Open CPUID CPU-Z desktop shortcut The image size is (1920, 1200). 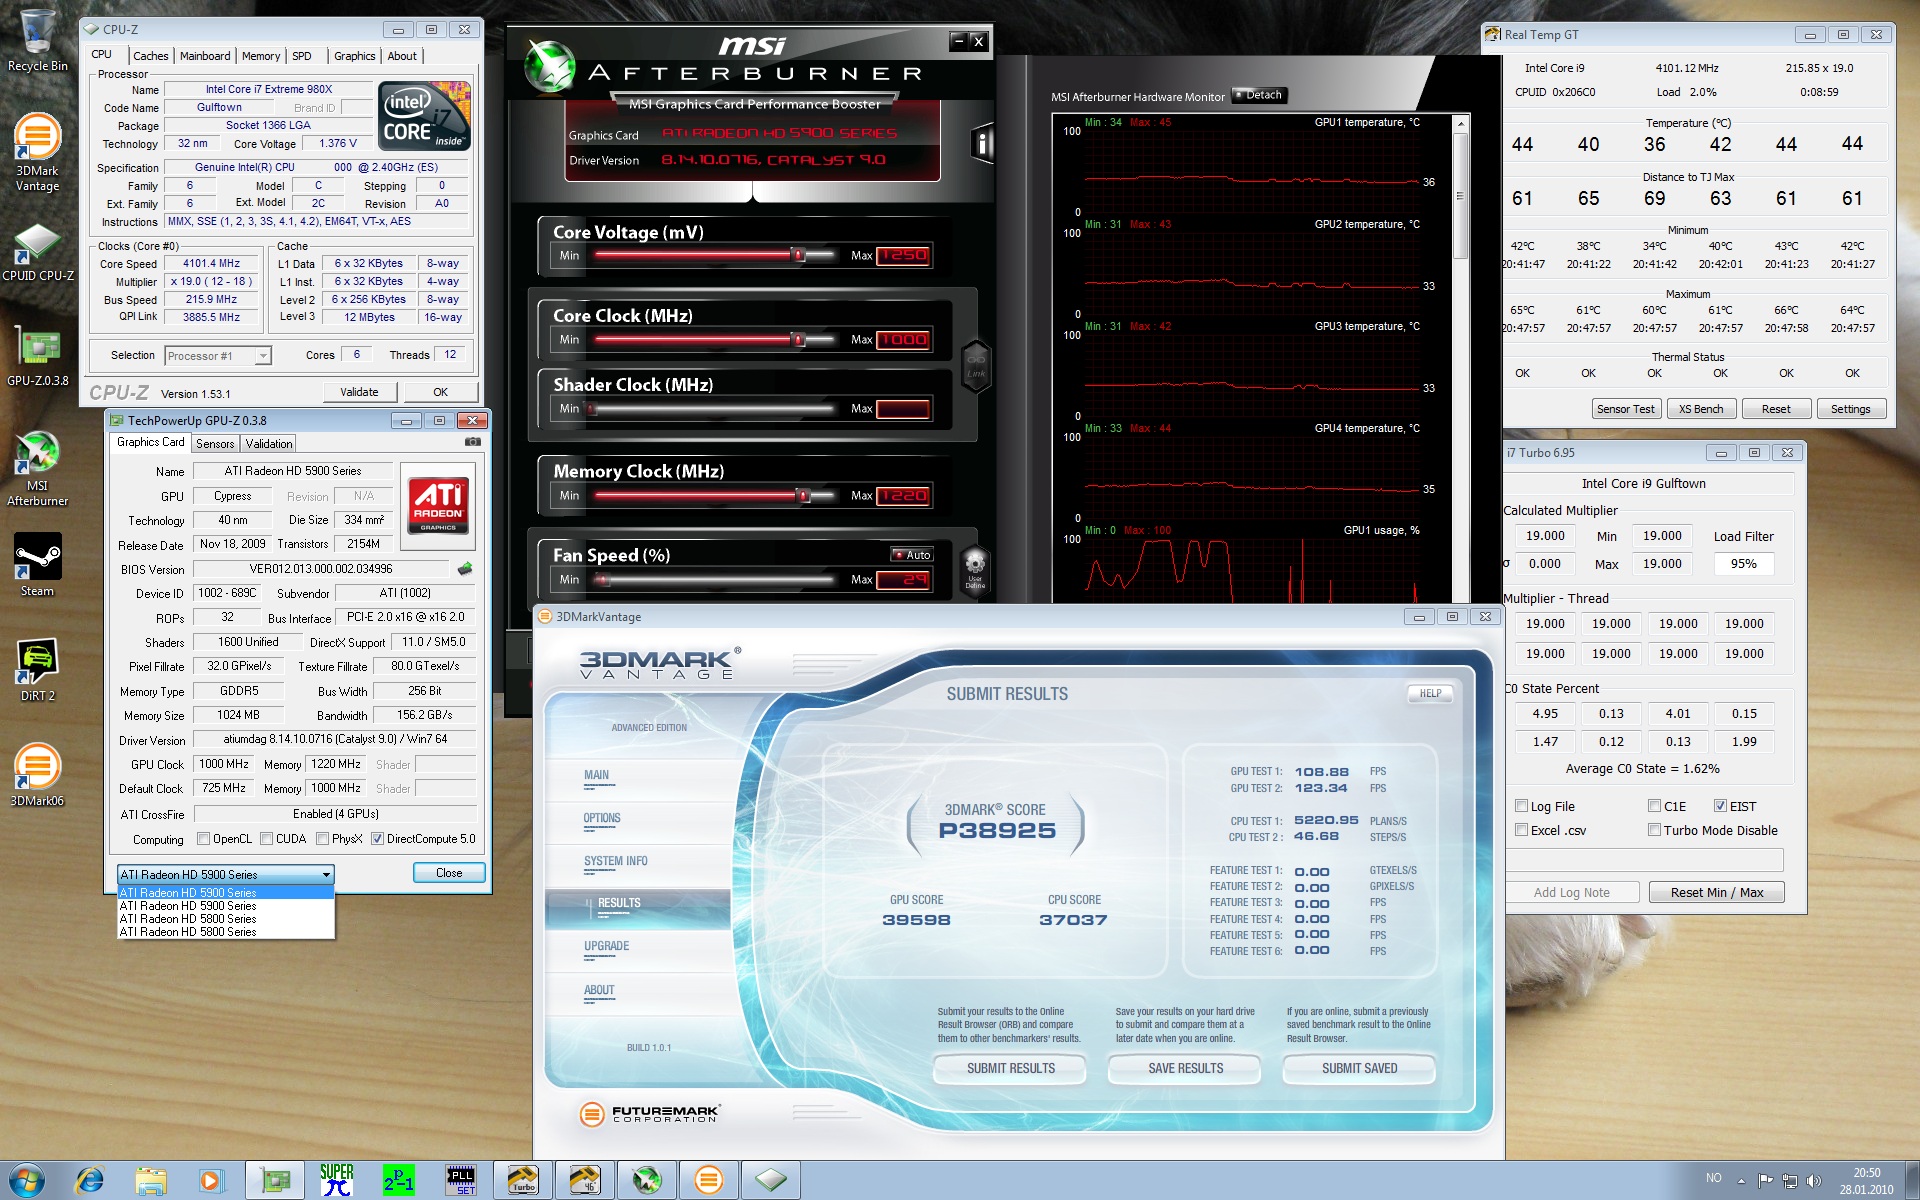pyautogui.click(x=37, y=252)
